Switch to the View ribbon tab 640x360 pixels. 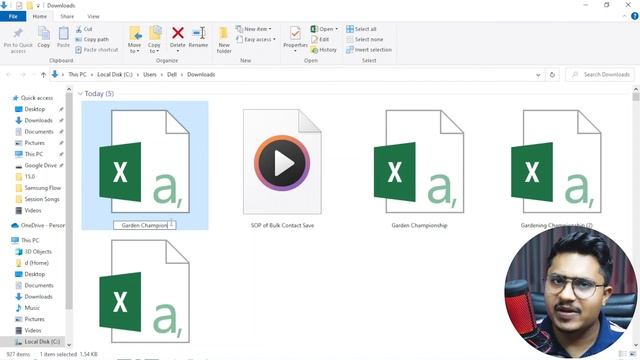tap(93, 16)
